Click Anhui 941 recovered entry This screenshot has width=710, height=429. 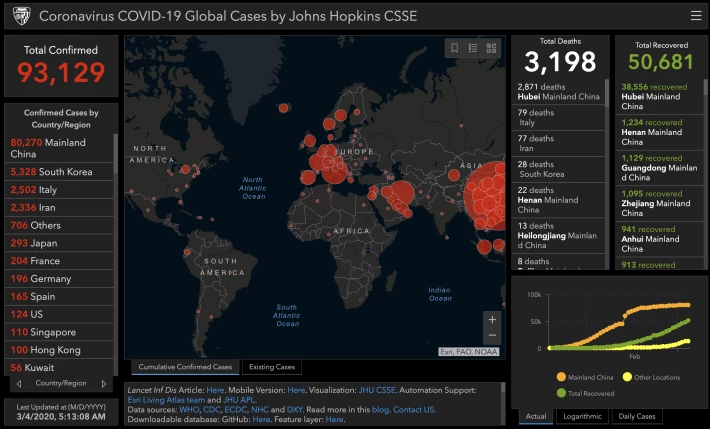(659, 239)
